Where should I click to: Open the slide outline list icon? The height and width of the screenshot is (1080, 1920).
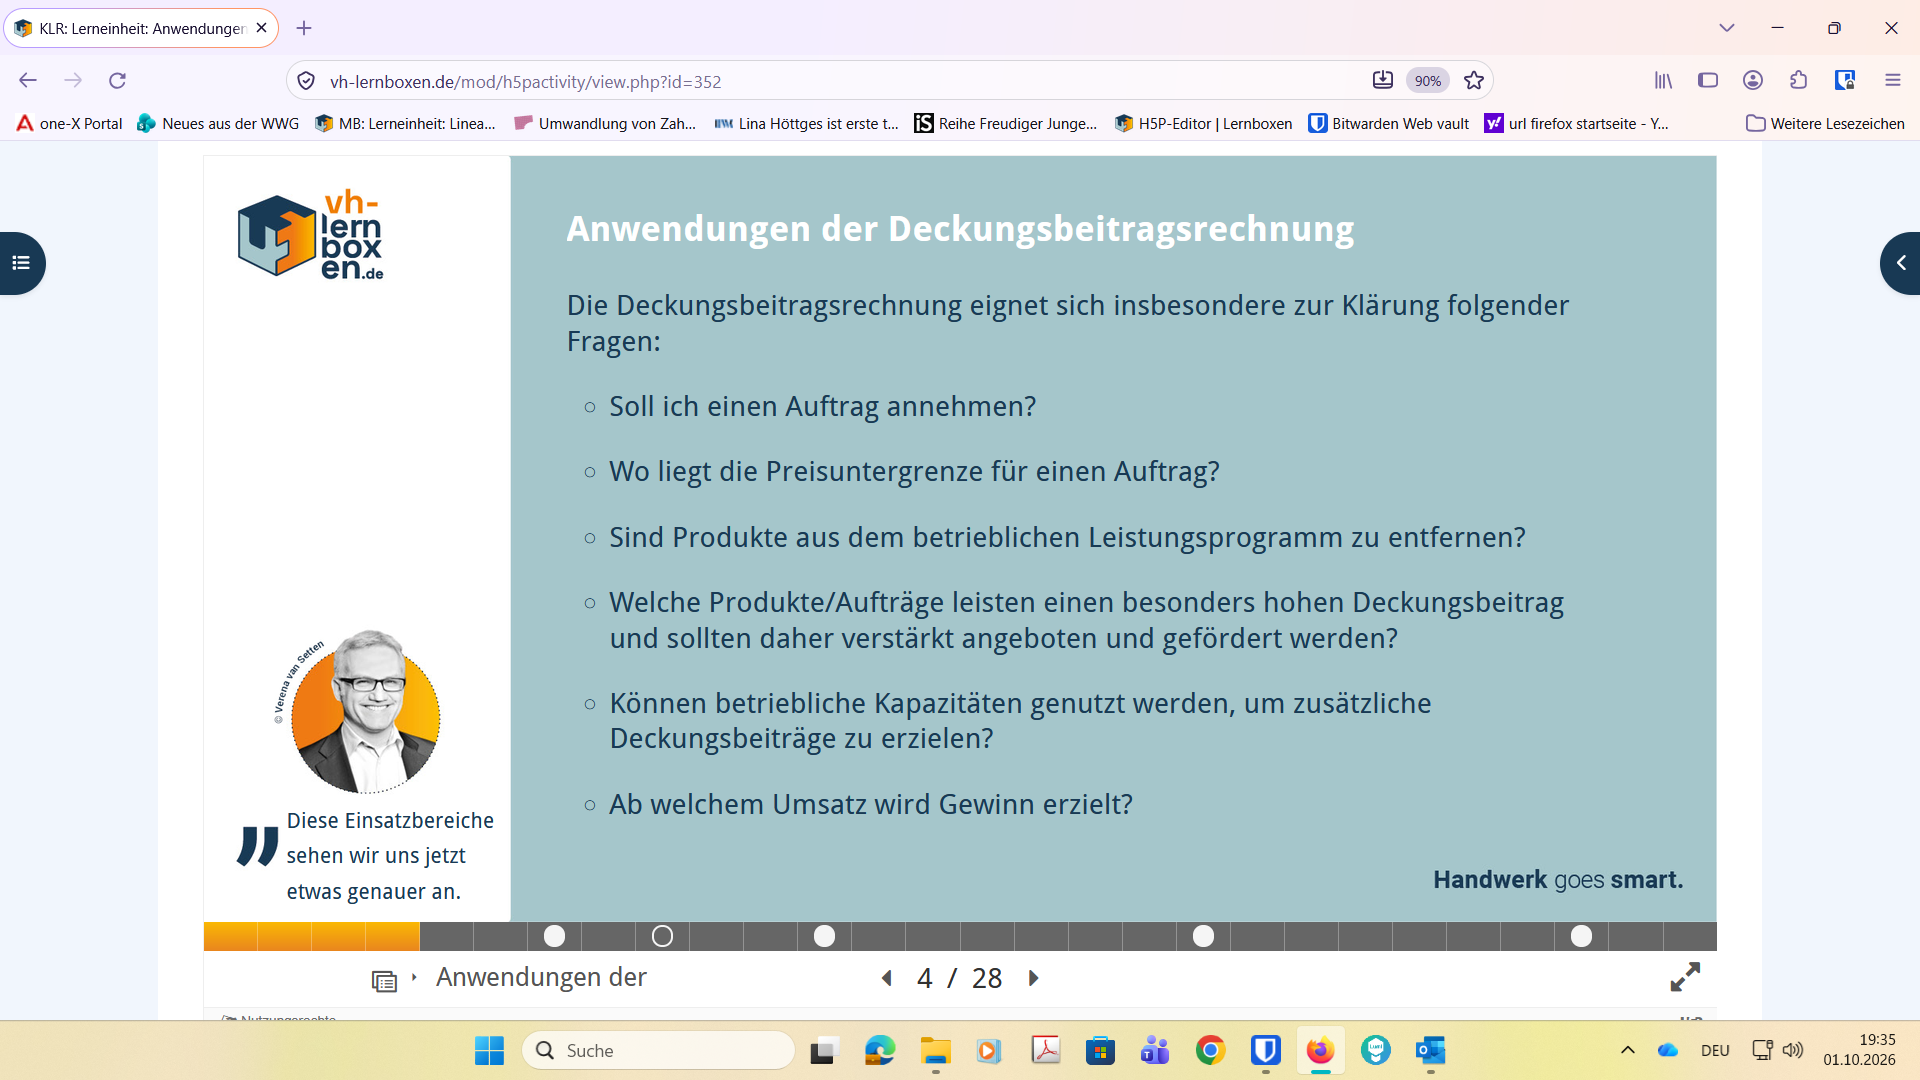click(x=384, y=981)
